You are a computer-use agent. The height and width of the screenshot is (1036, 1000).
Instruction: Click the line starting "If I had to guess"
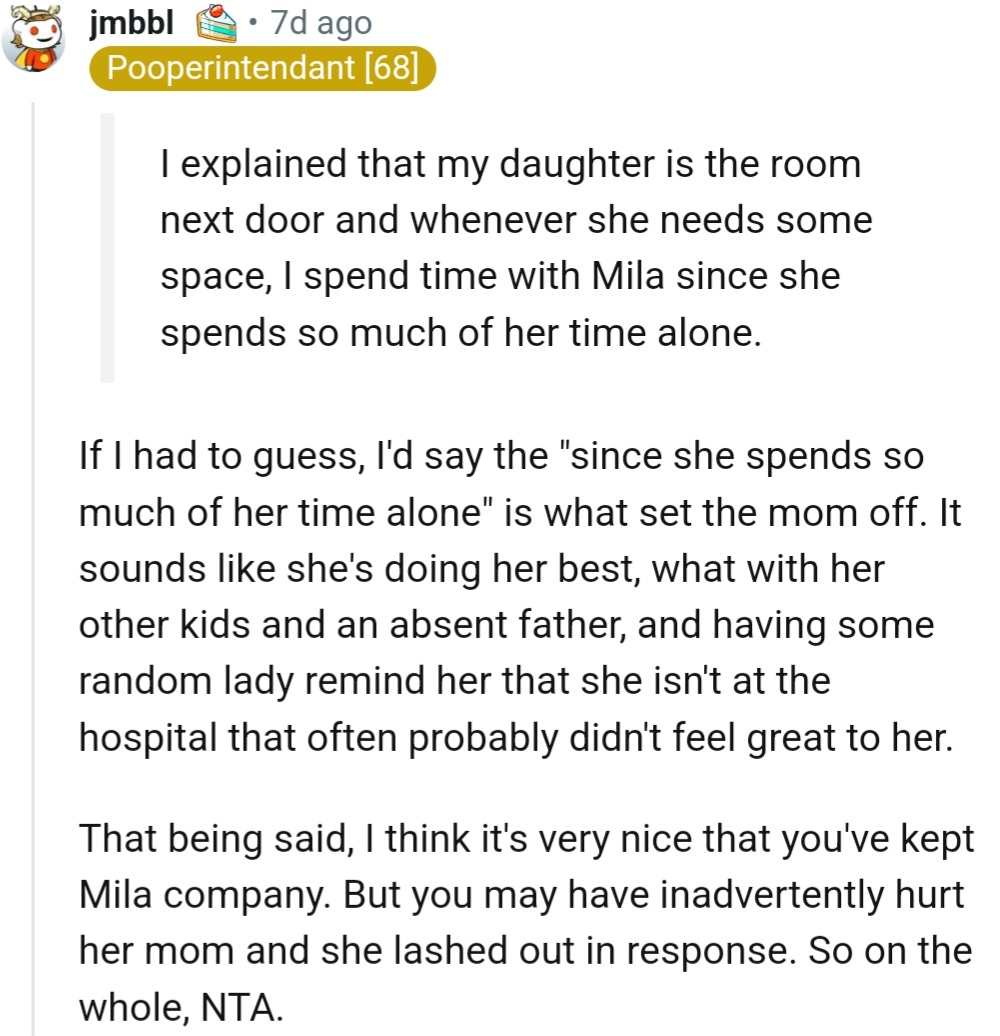click(500, 456)
